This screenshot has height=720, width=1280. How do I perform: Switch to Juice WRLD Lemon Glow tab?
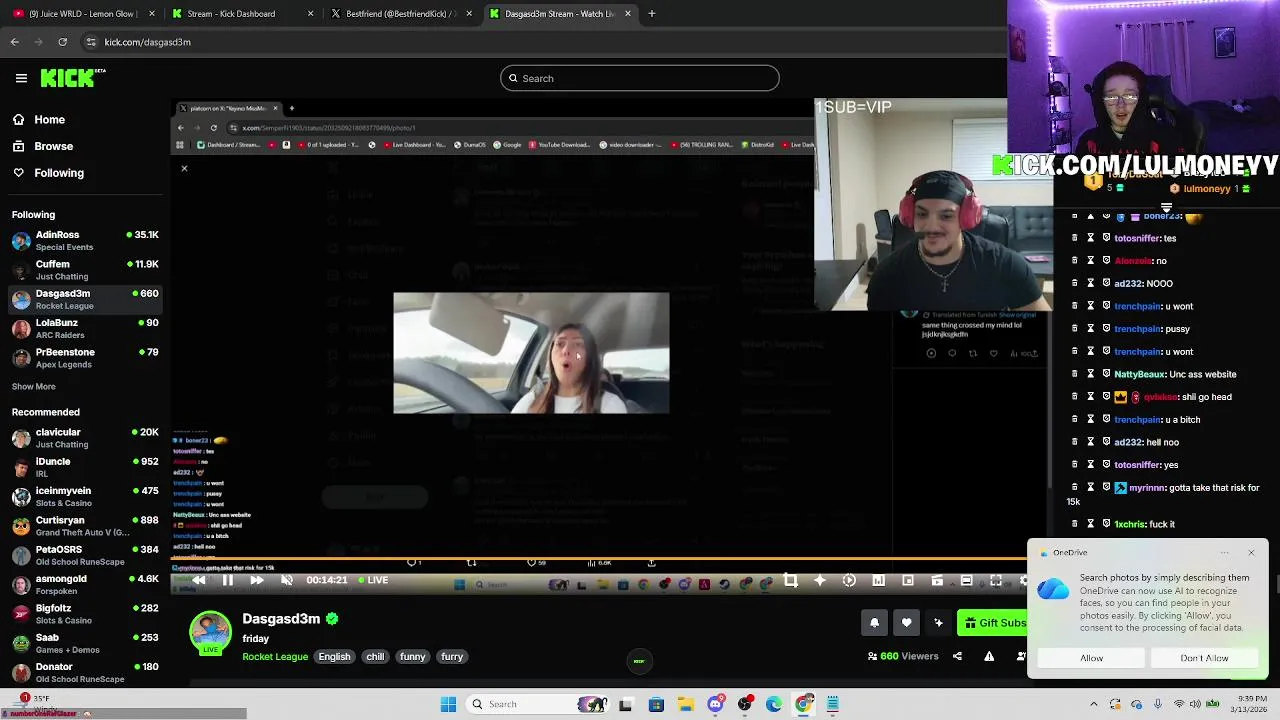83,14
